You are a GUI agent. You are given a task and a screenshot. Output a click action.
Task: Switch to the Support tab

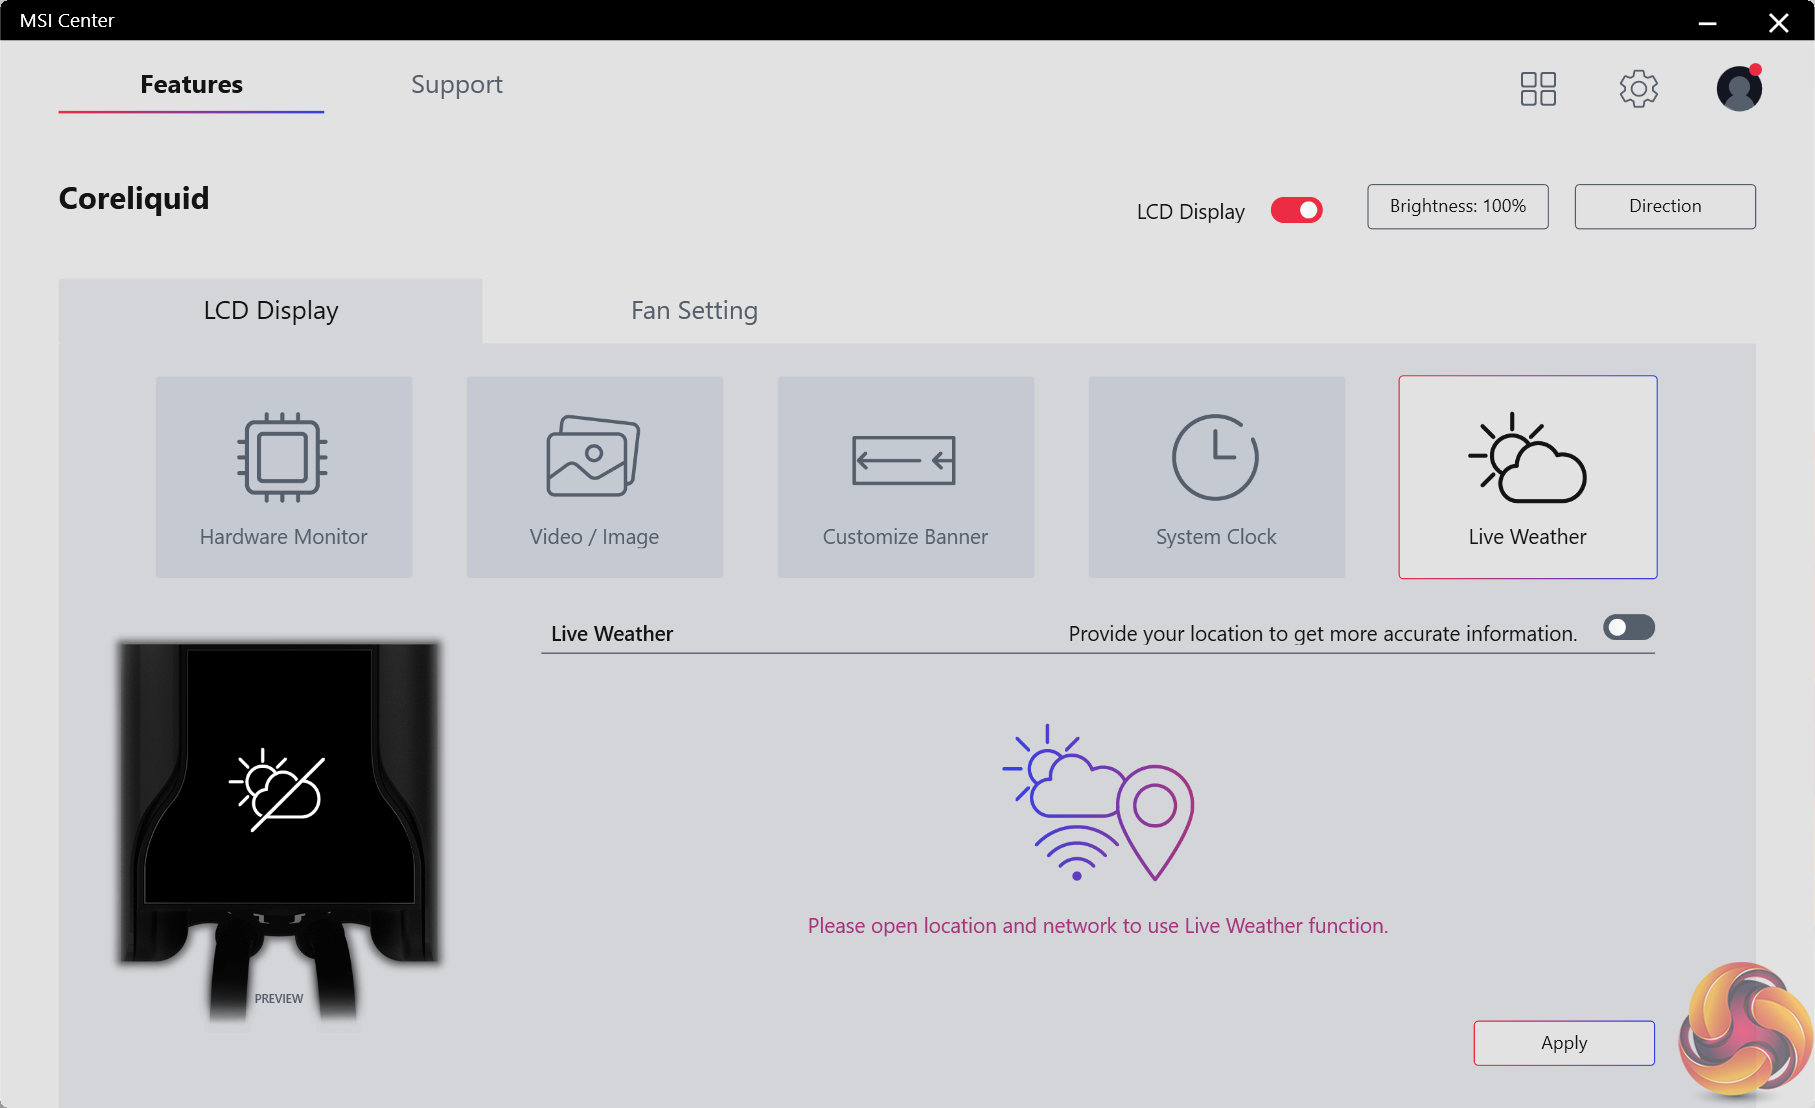pos(457,85)
